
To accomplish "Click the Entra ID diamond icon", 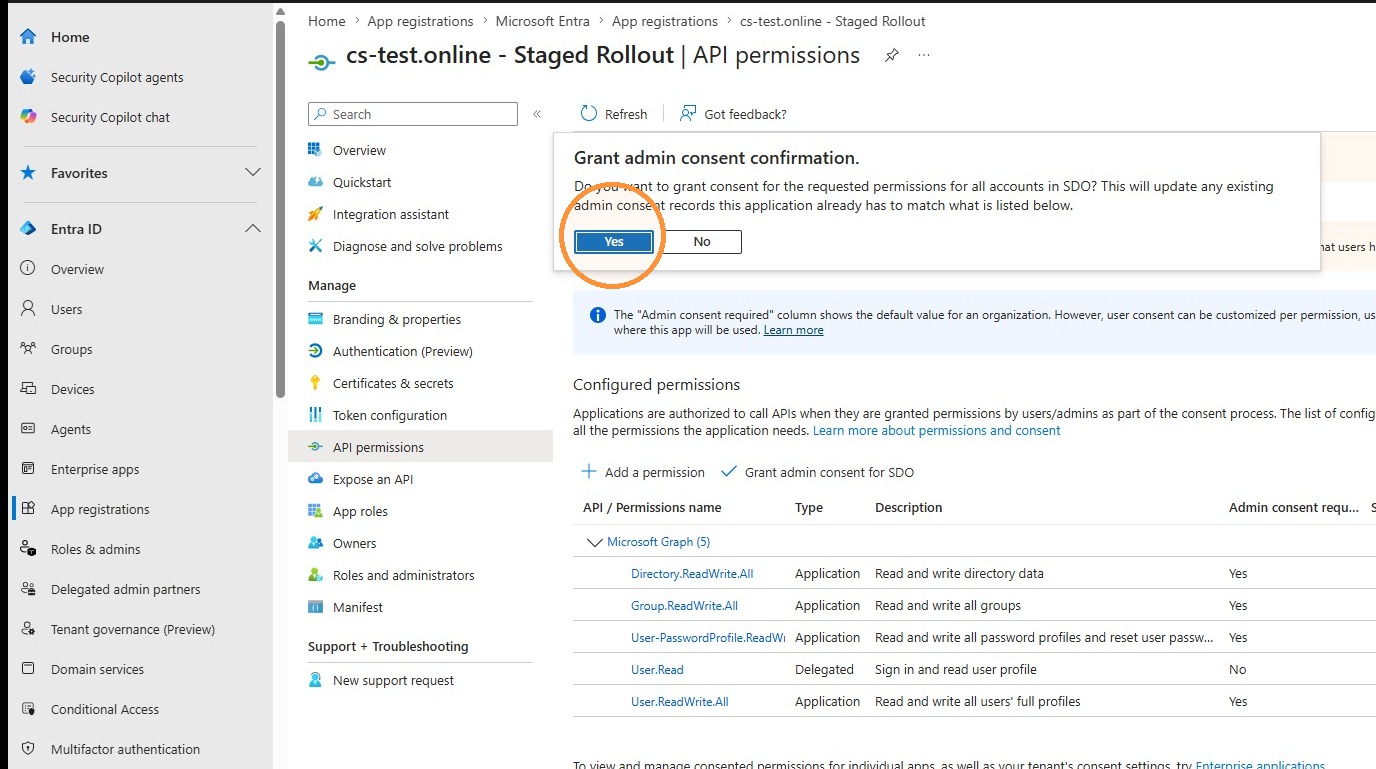I will [28, 229].
